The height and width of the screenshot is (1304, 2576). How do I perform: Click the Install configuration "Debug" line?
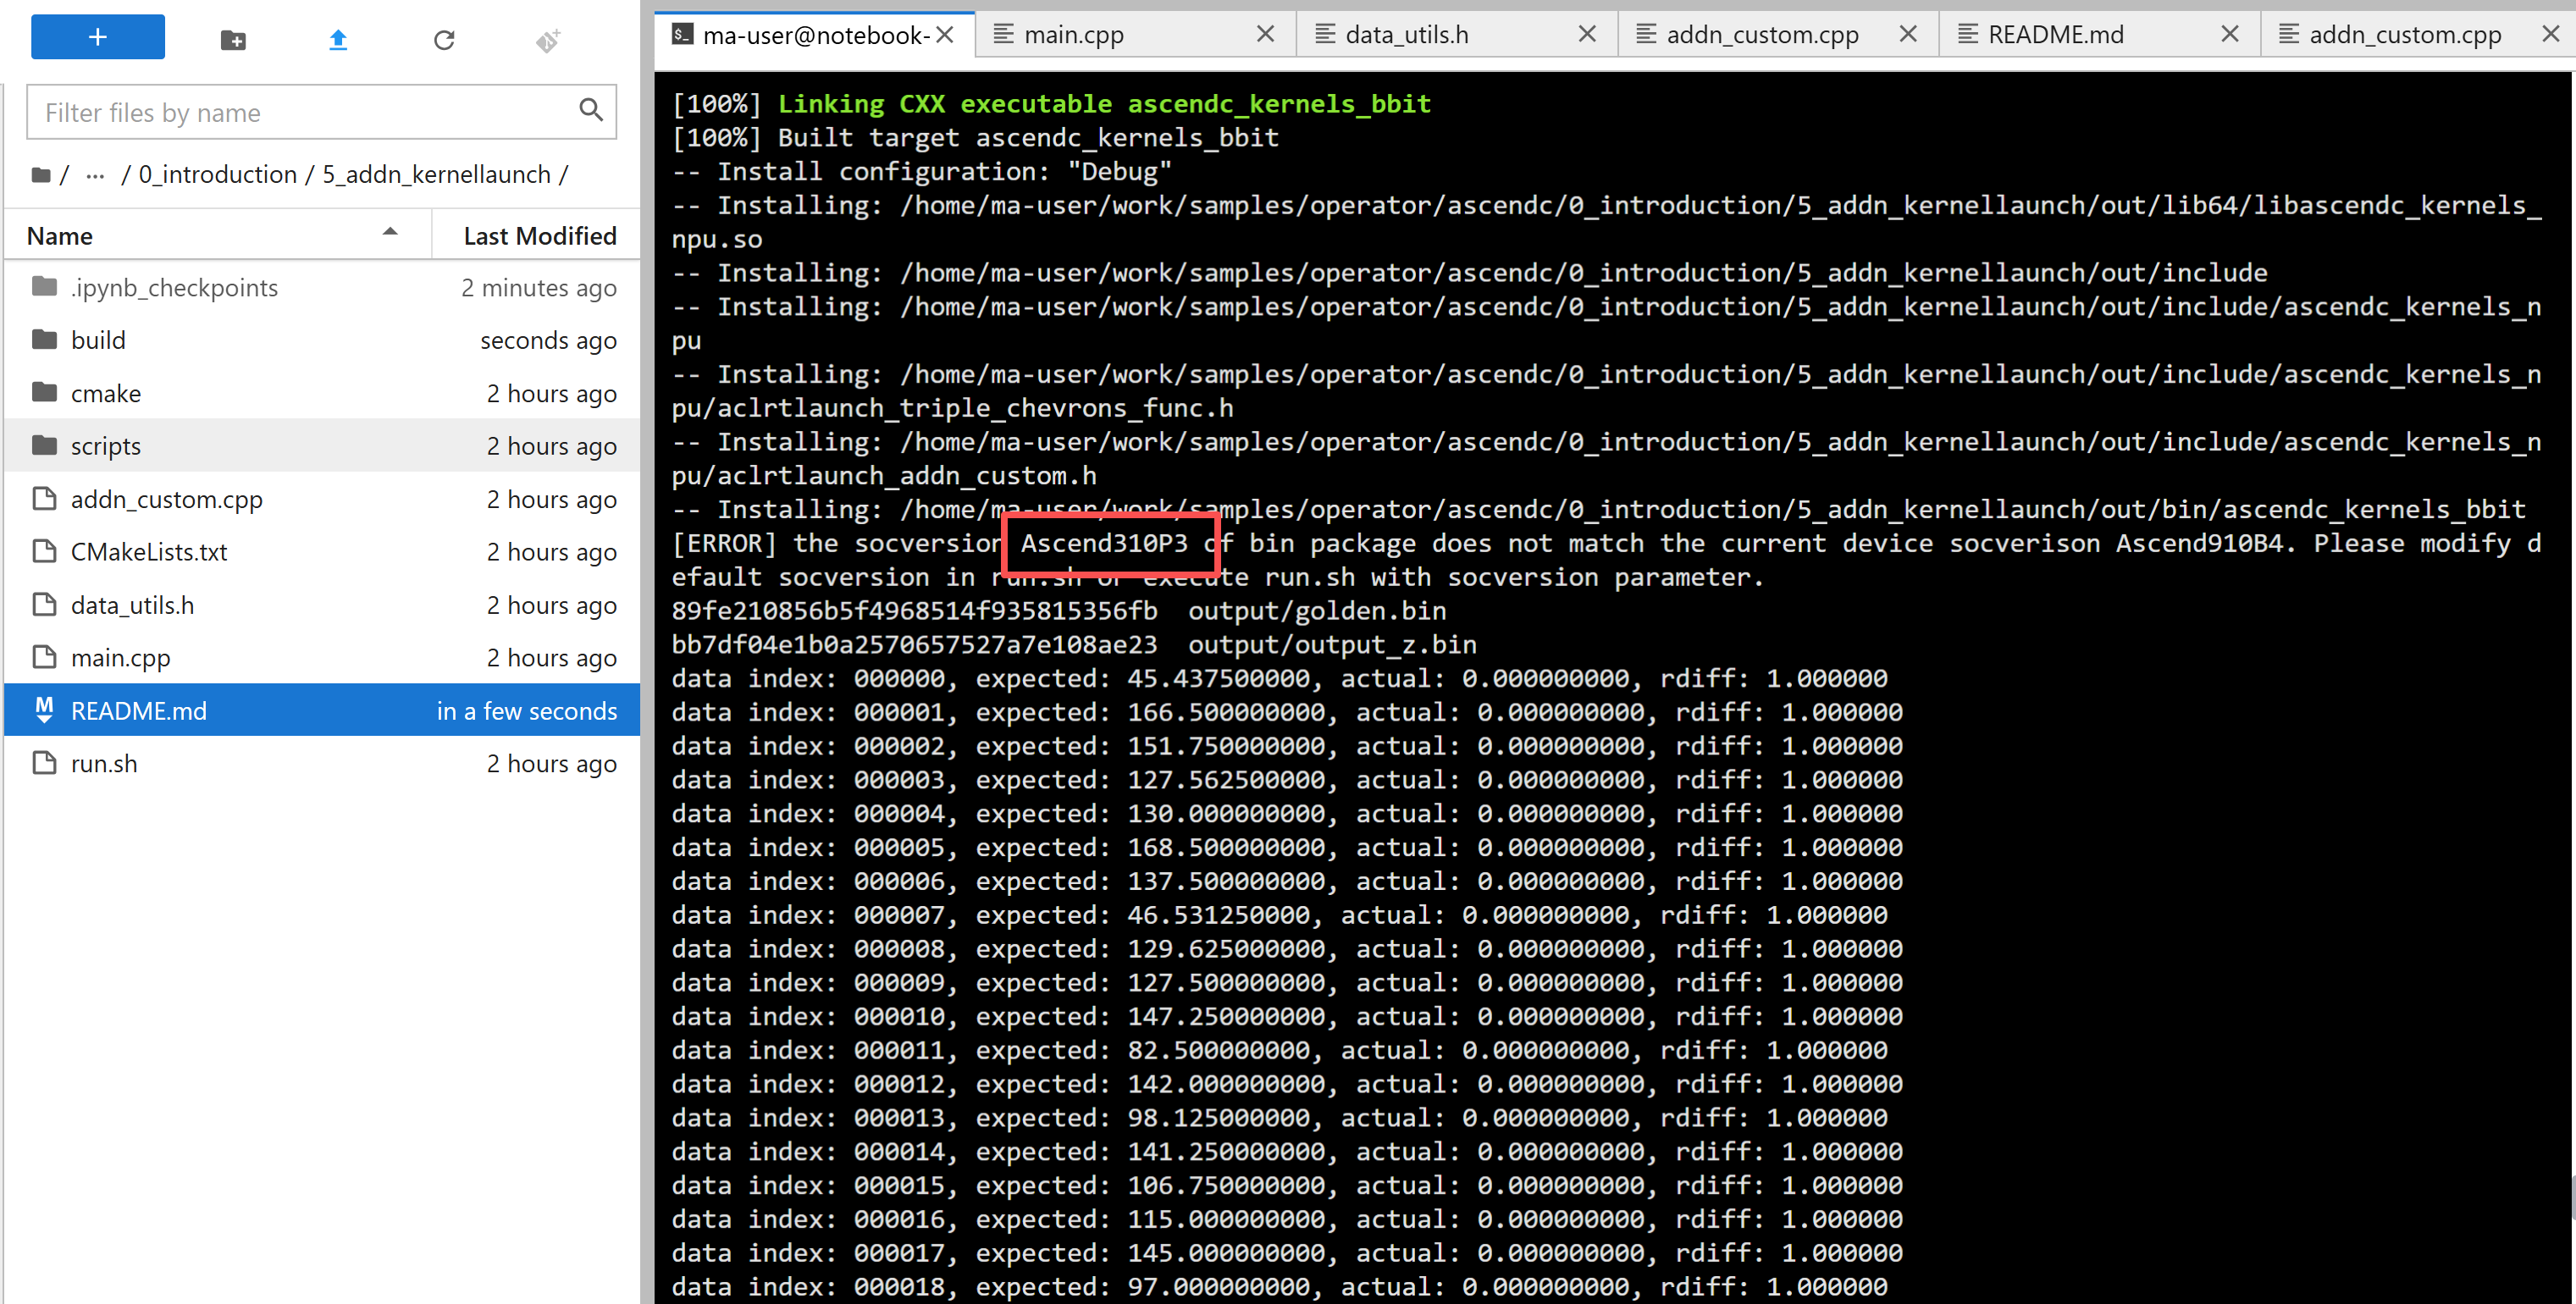coord(921,172)
